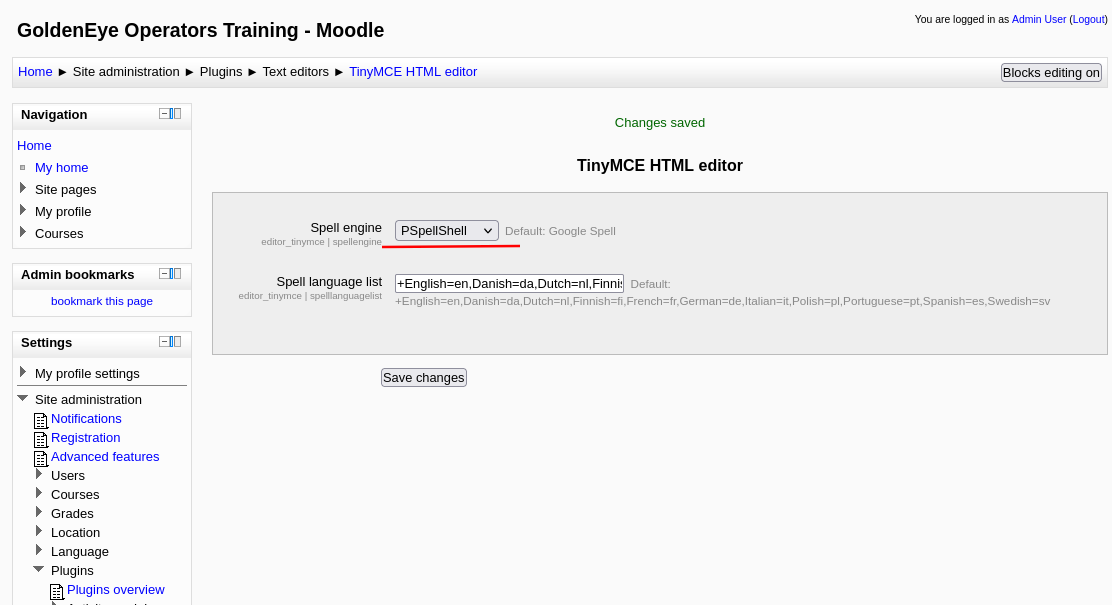The width and height of the screenshot is (1112, 605).
Task: Open the Admin User profile link
Action: (x=1039, y=19)
